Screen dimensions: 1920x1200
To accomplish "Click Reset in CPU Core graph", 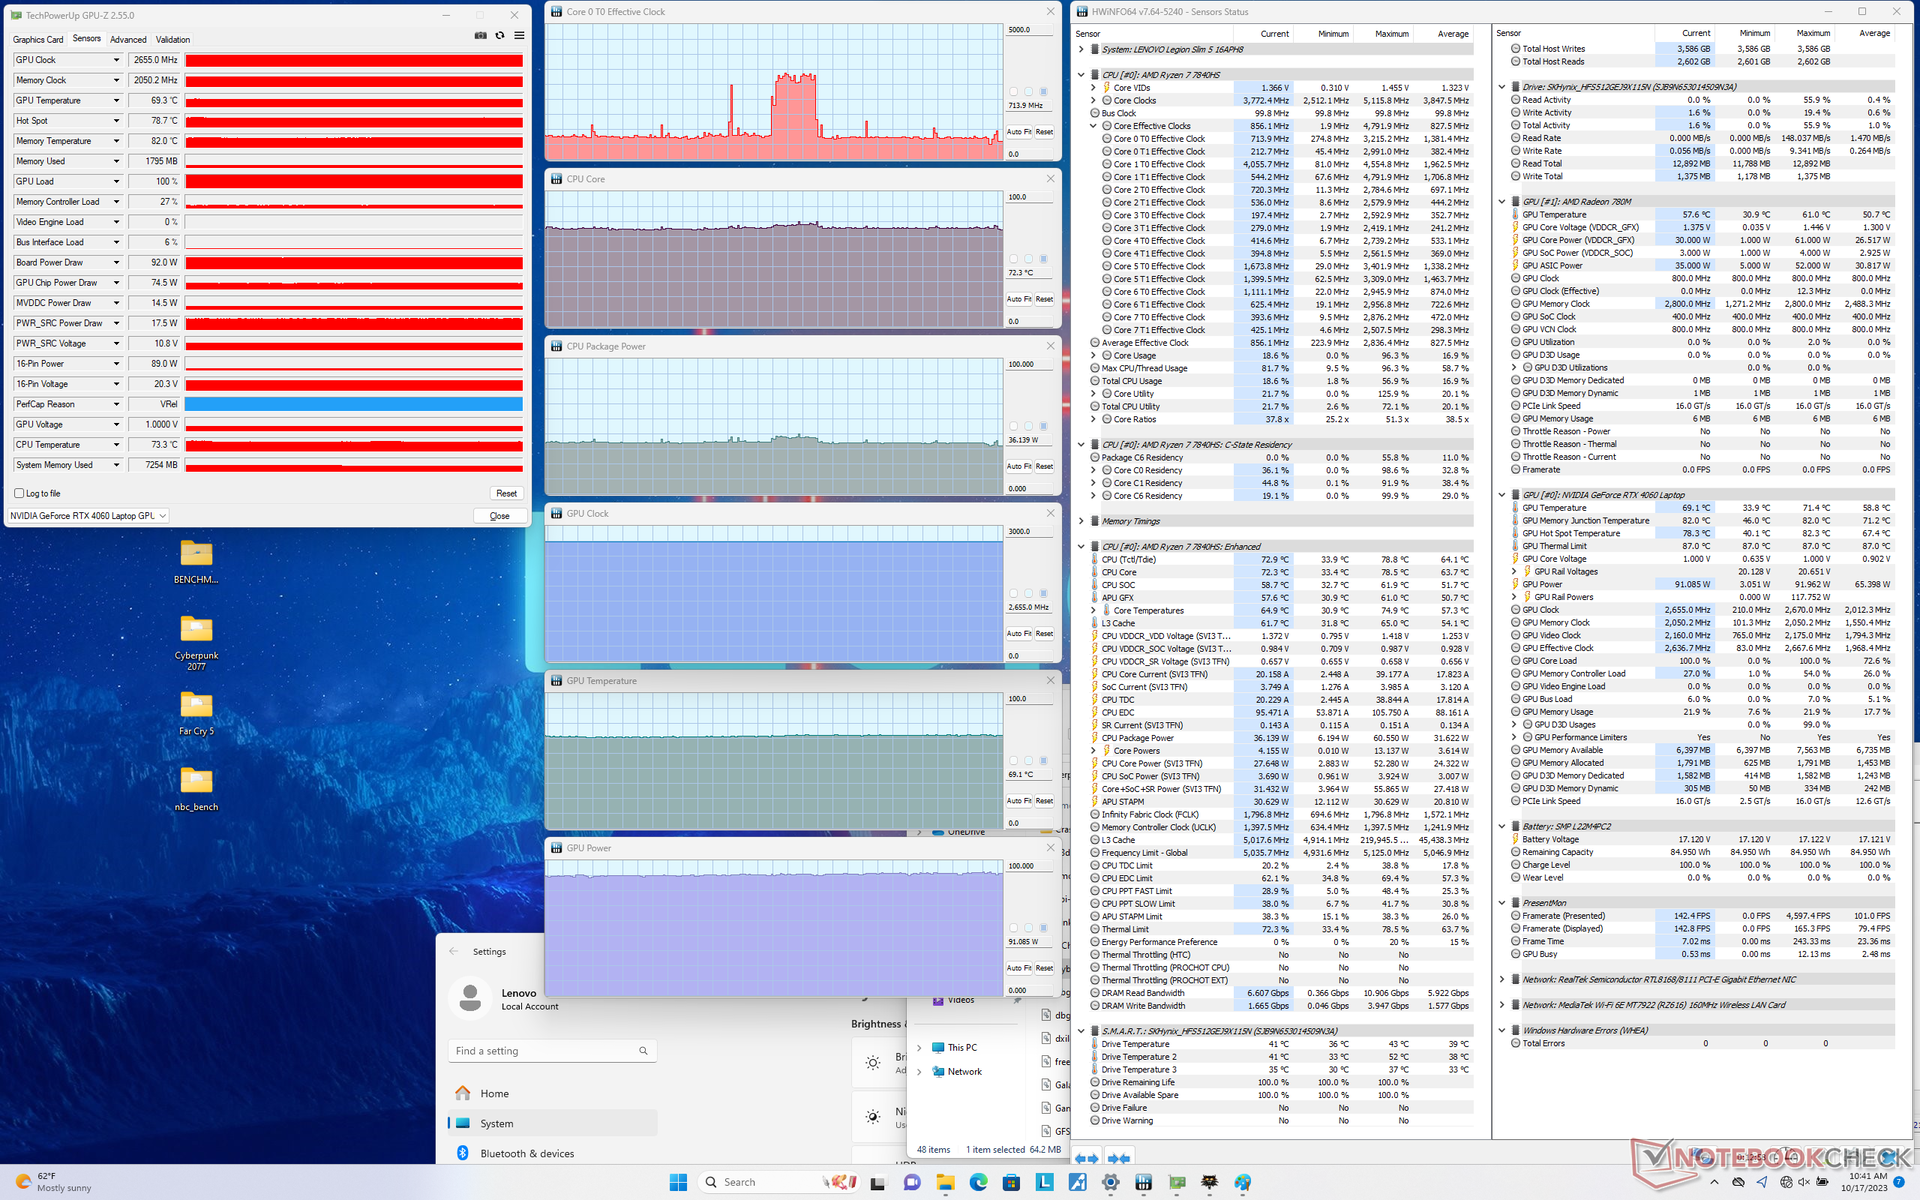I will click(1044, 299).
